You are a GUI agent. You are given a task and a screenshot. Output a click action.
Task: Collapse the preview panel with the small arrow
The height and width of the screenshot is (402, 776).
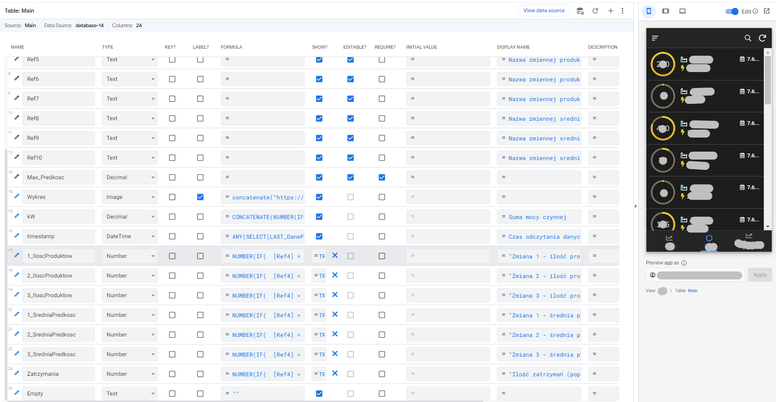click(x=636, y=206)
